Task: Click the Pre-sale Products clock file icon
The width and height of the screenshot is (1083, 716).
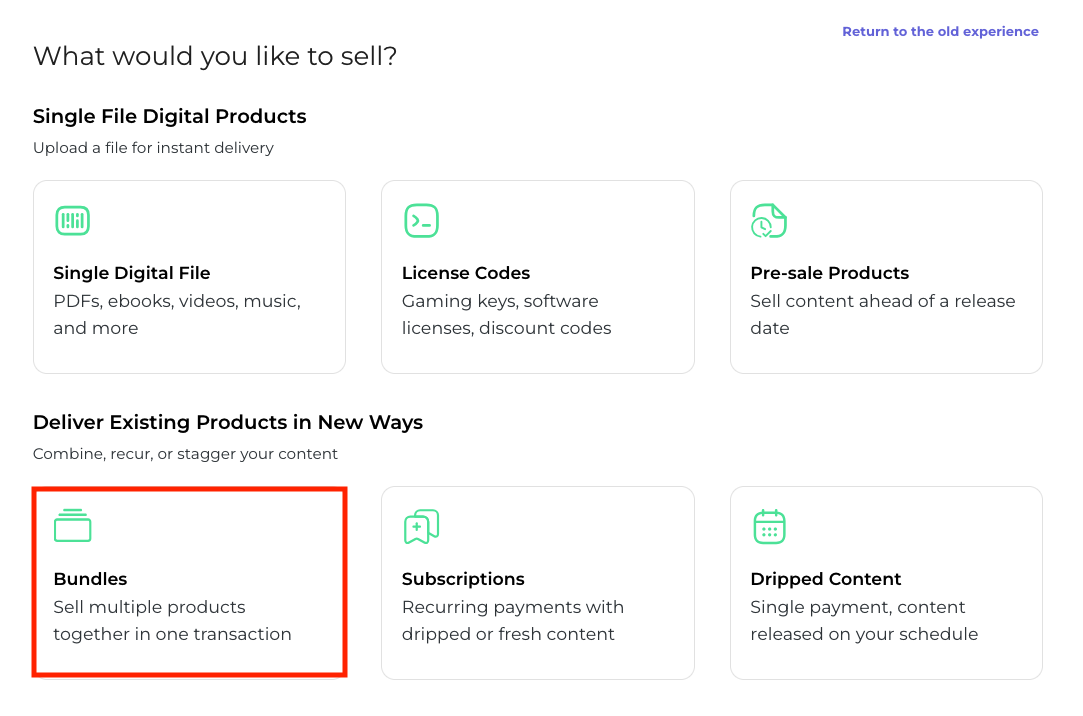Action: pos(769,221)
